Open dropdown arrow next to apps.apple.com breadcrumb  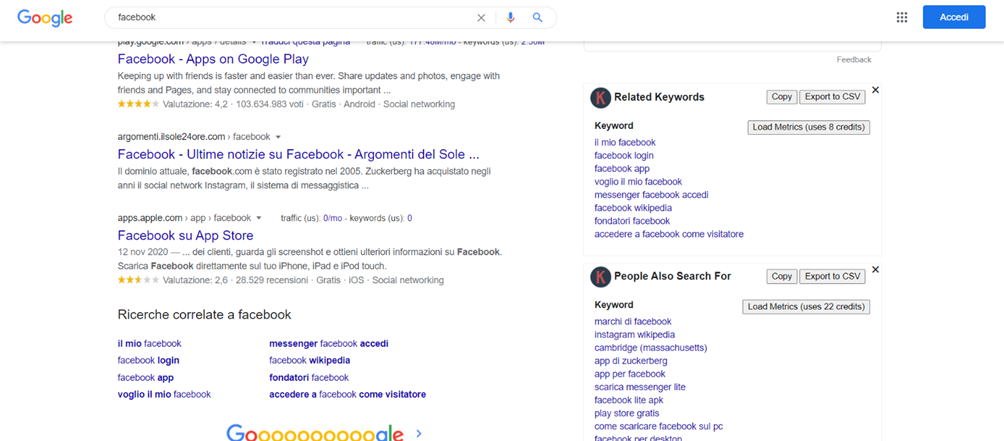(x=259, y=218)
